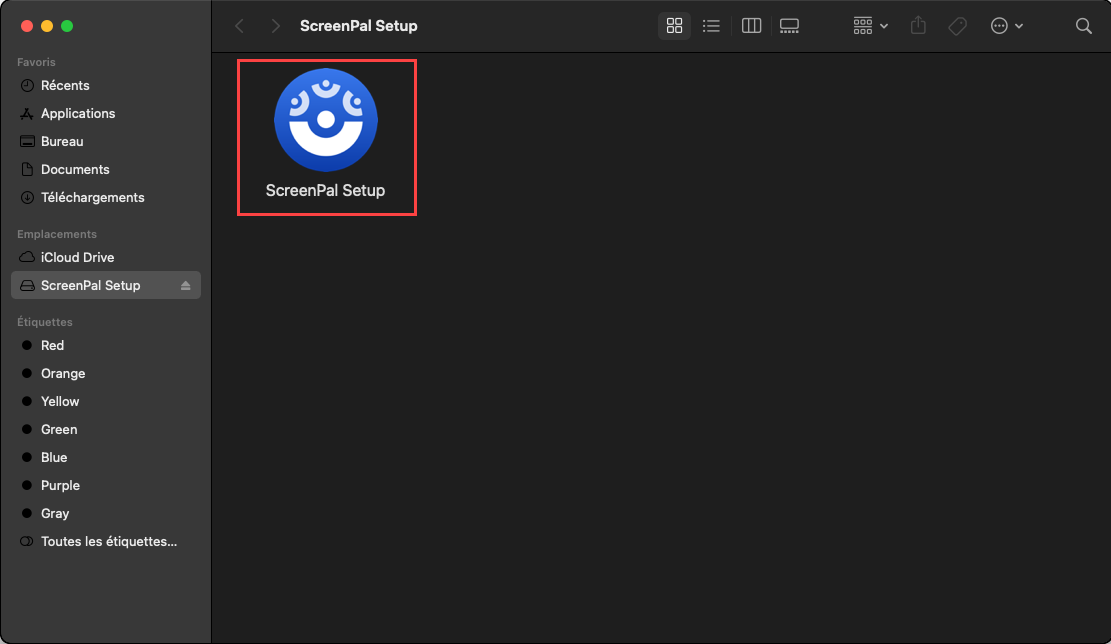
Task: Minimize the Finder window
Action: coord(47,26)
